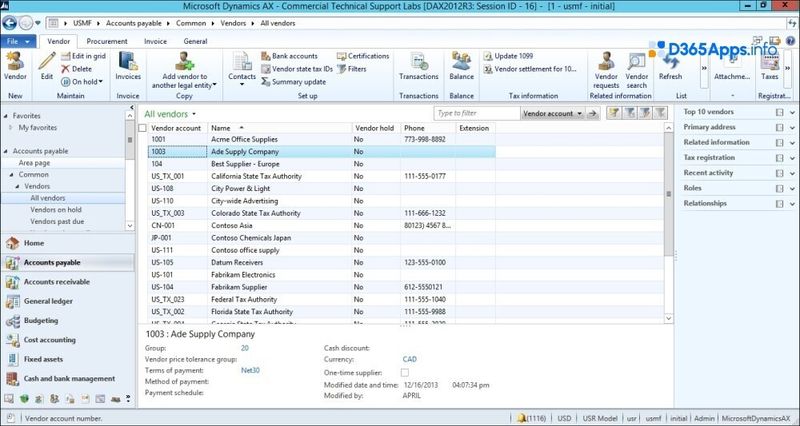Open Accounts receivable module
The height and width of the screenshot is (426, 800).
coord(68,282)
